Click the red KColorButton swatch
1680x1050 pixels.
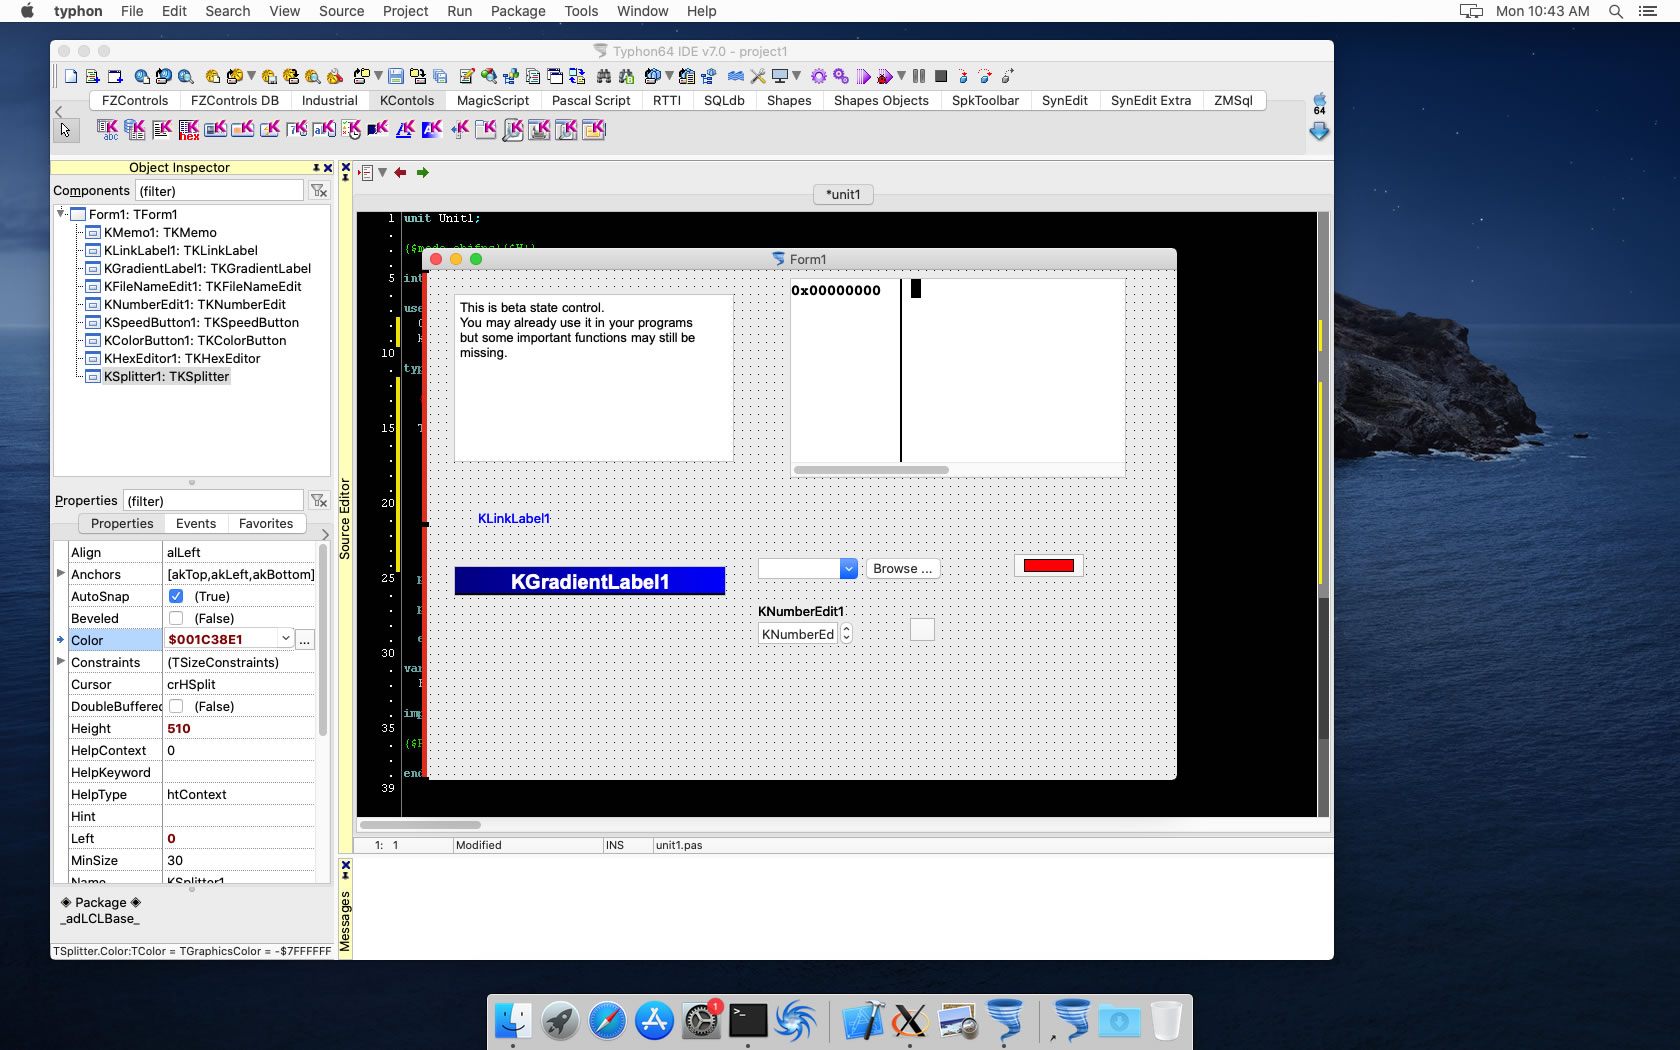pyautogui.click(x=1048, y=566)
